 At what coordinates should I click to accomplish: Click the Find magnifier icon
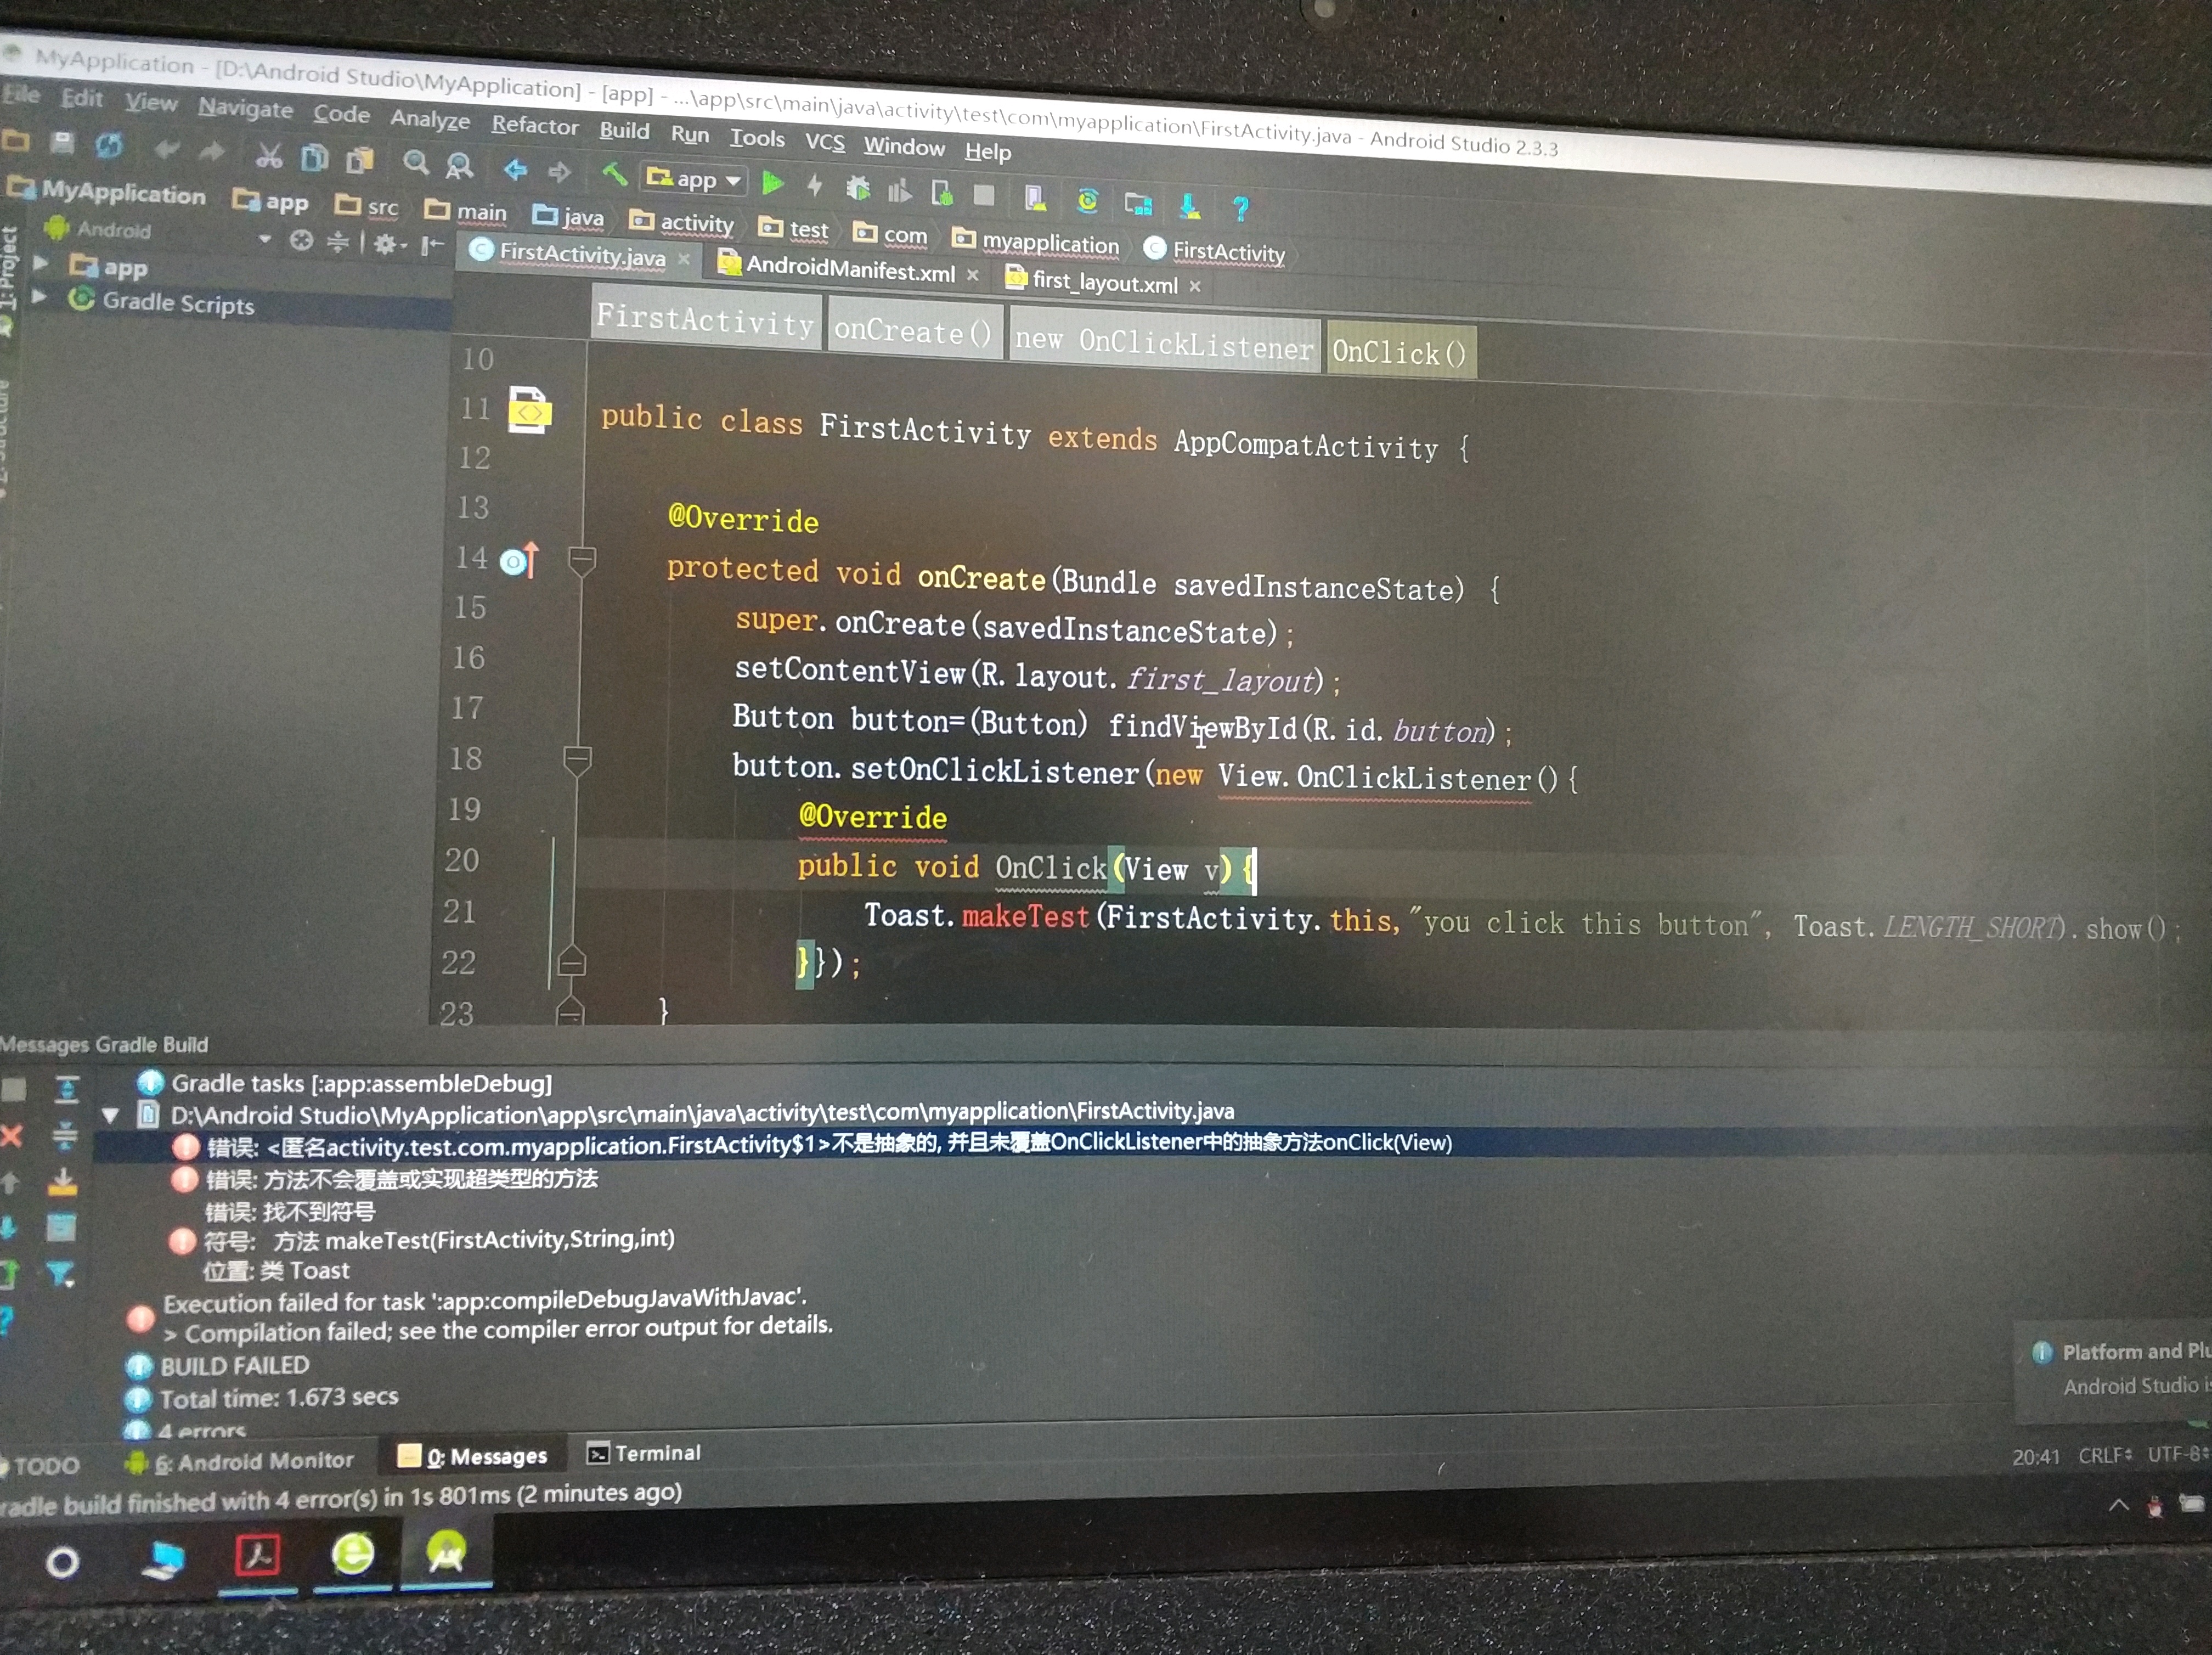pos(415,162)
